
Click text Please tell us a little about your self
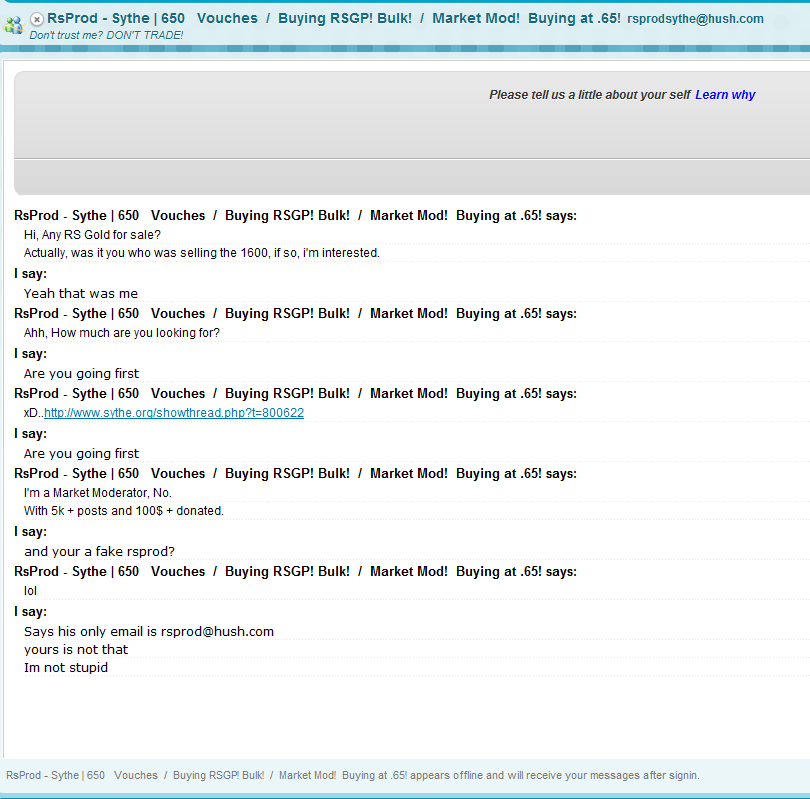[589, 95]
